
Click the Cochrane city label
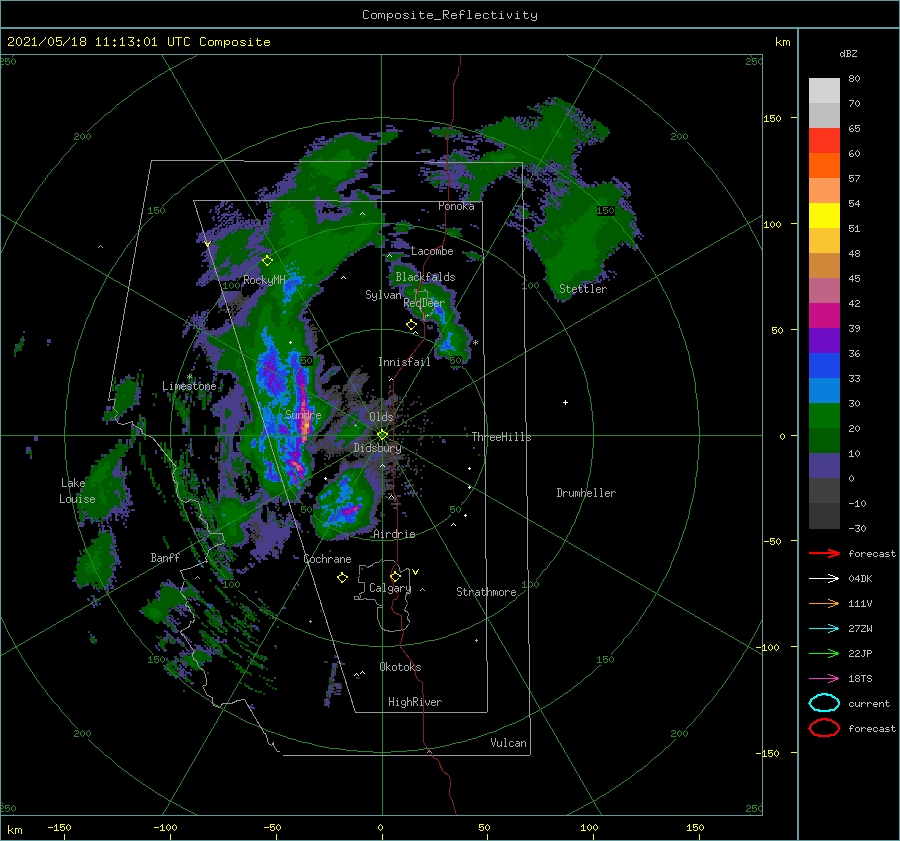point(327,559)
